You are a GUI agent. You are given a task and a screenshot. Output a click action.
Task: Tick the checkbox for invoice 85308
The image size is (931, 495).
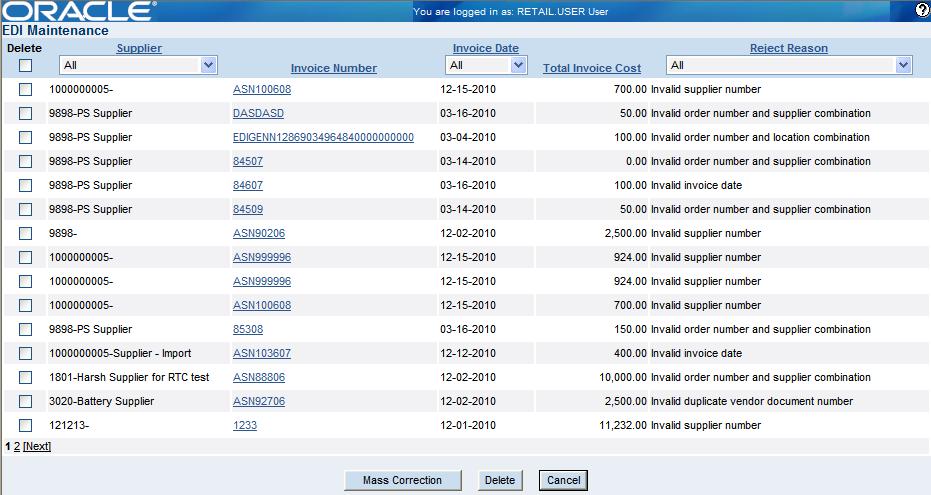(x=25, y=329)
